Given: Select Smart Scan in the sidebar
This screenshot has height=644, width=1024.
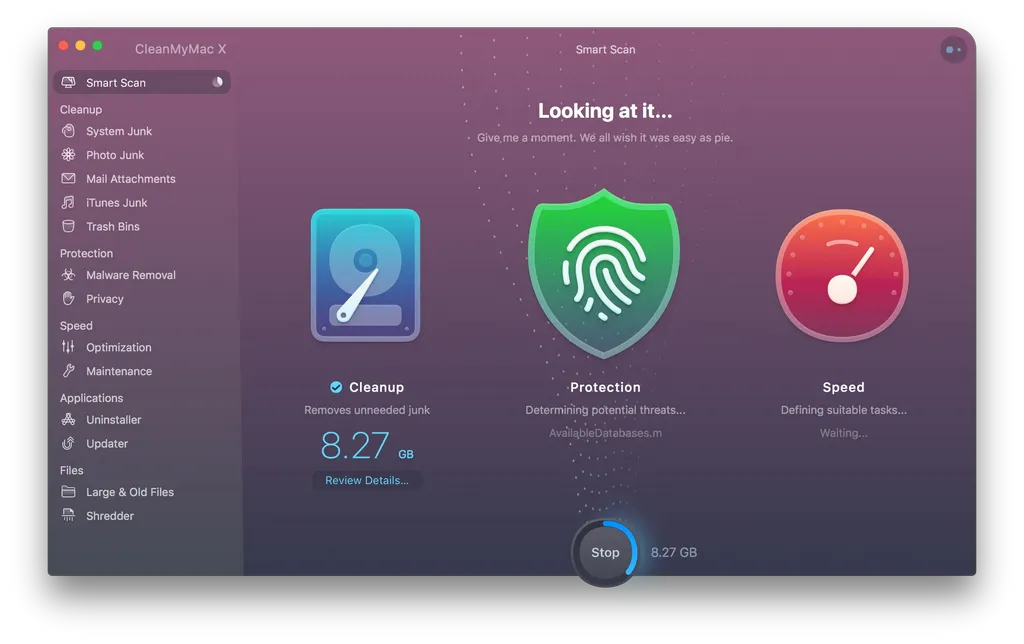Looking at the screenshot, I should click(x=142, y=82).
